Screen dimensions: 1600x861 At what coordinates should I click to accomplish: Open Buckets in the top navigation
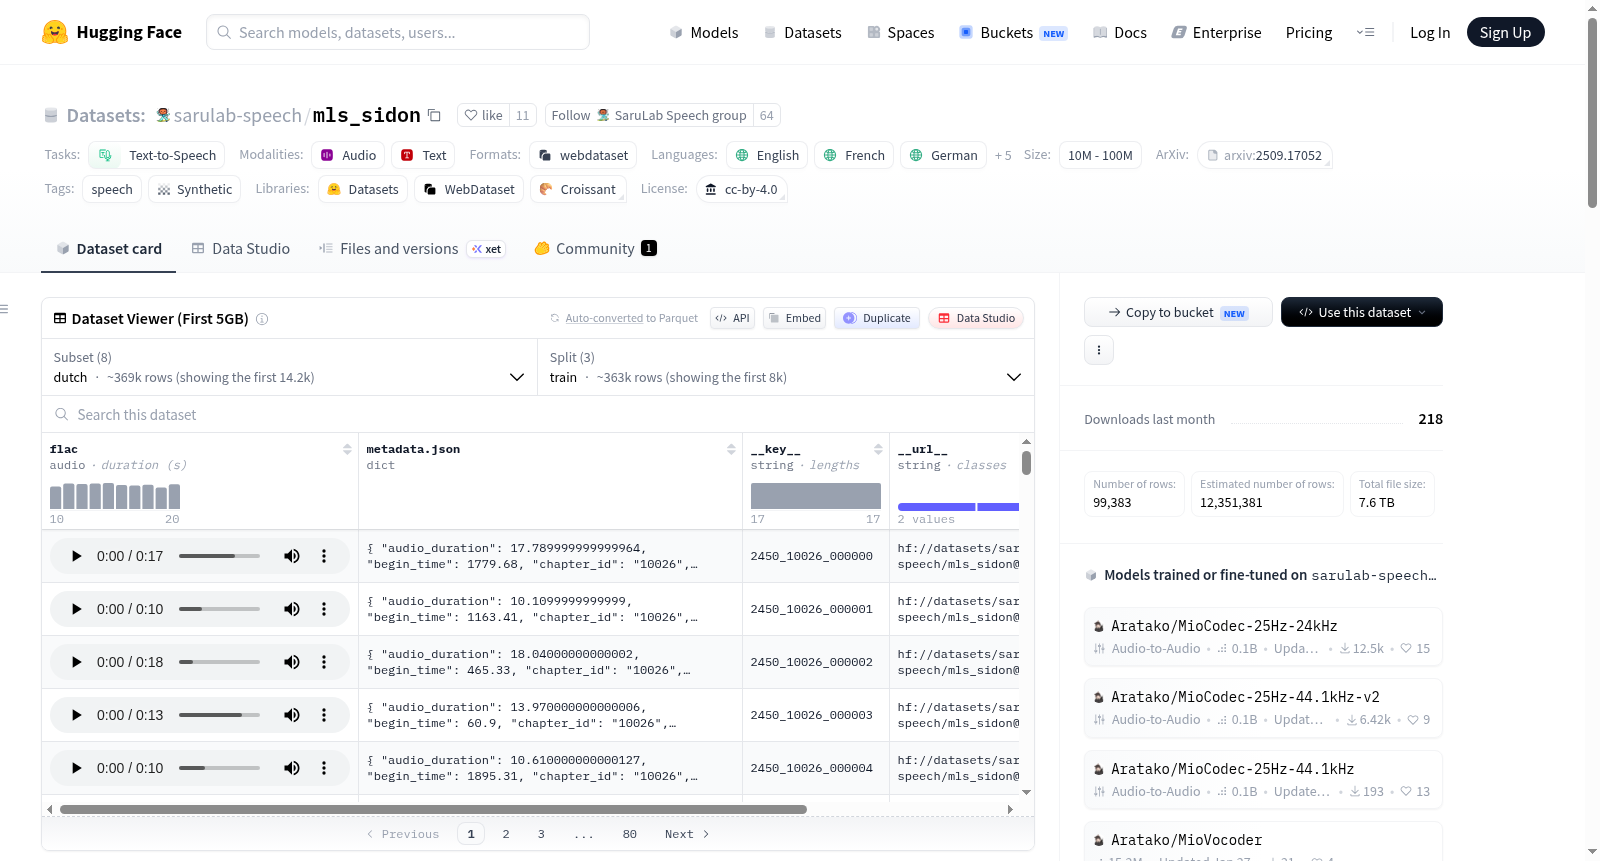1013,32
